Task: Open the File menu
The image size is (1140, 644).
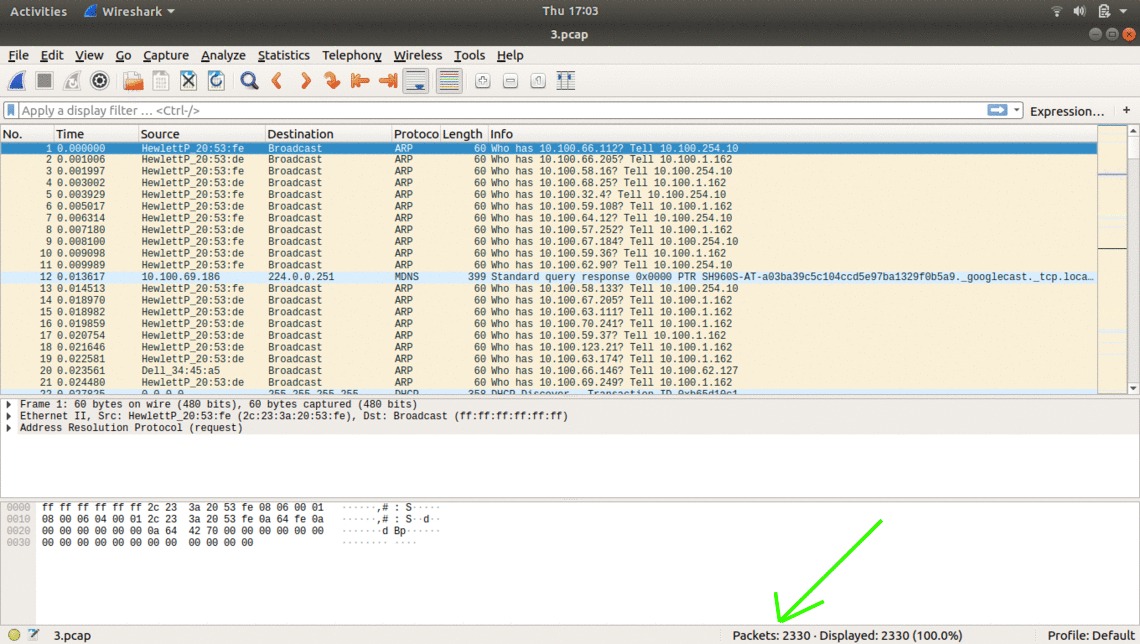Action: pyautogui.click(x=18, y=55)
